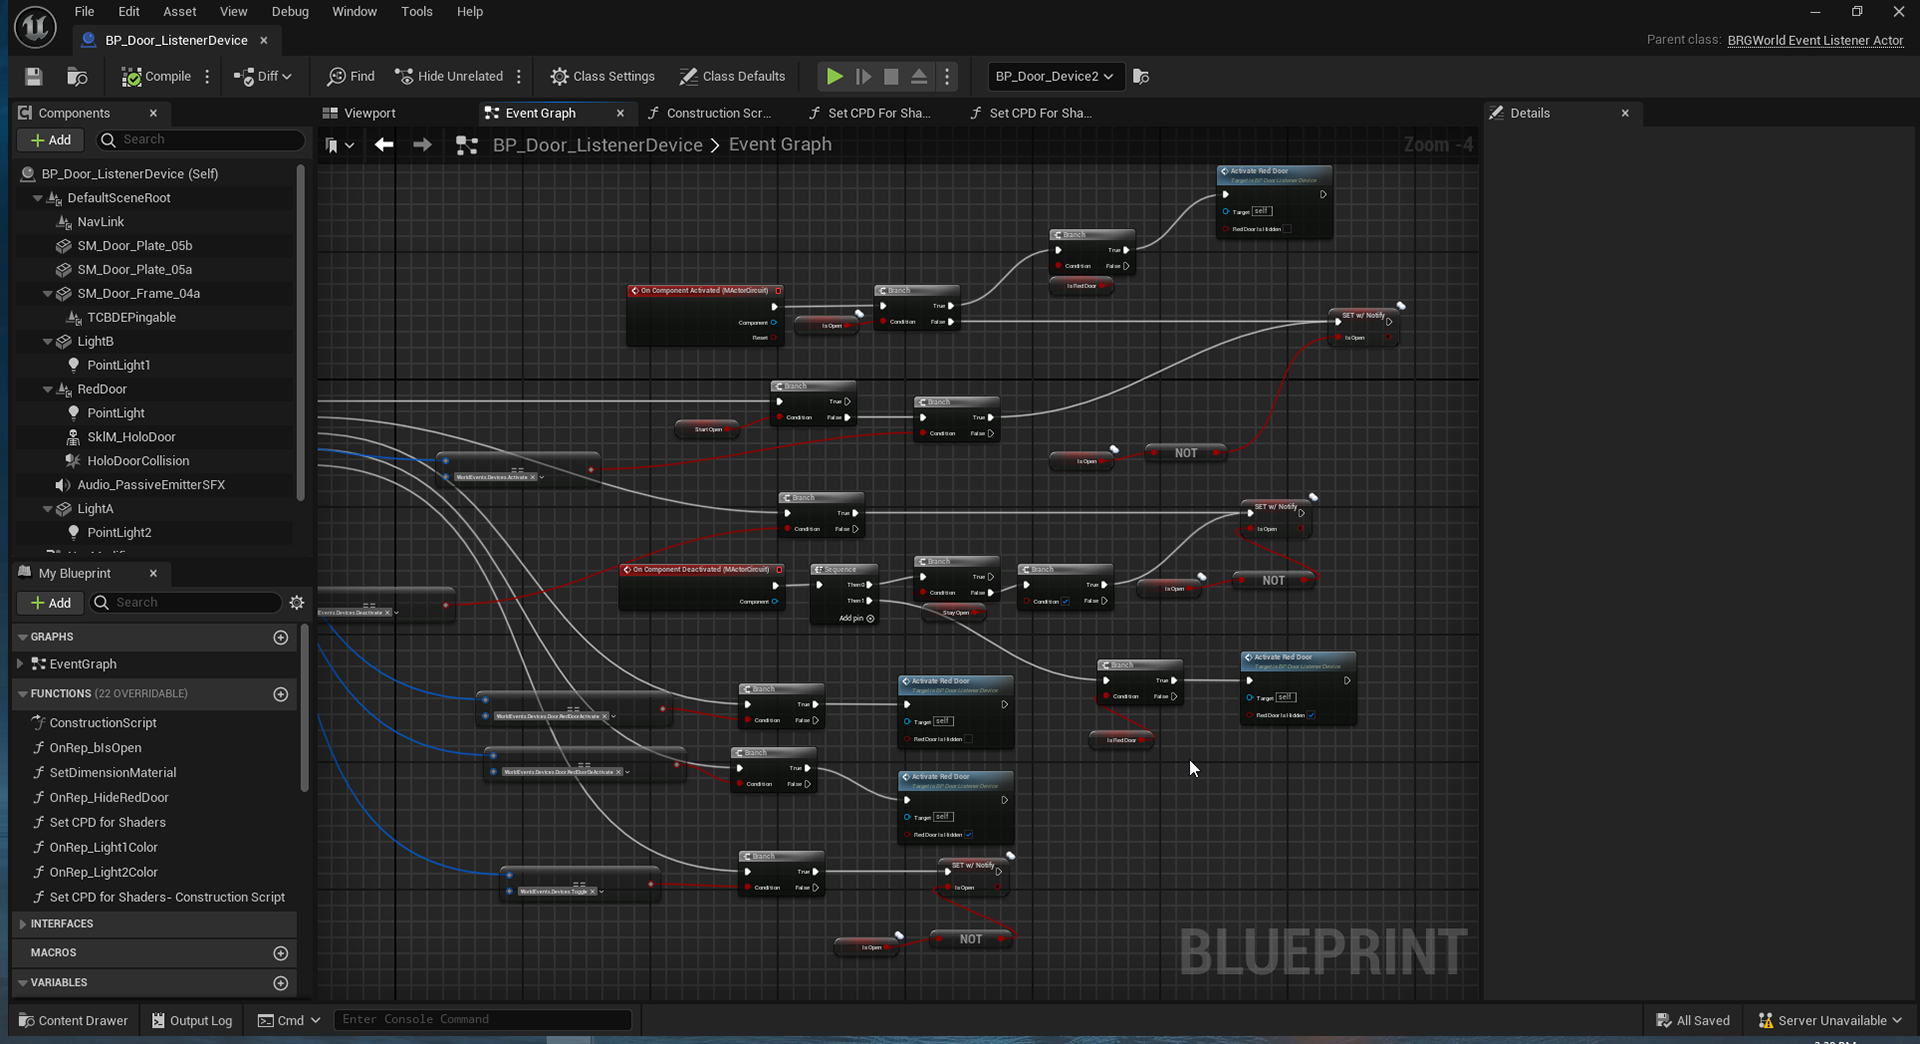Add a new macro with plus icon

pos(281,954)
